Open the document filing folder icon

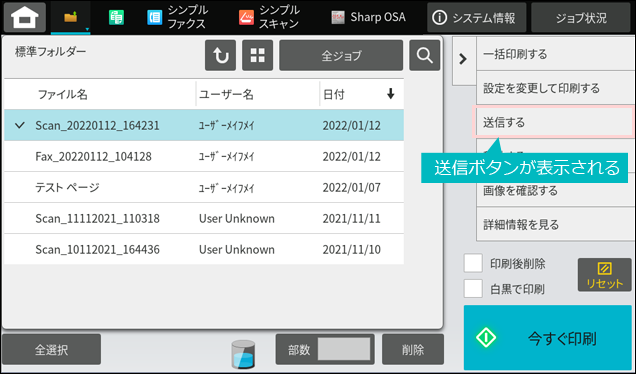tap(71, 17)
